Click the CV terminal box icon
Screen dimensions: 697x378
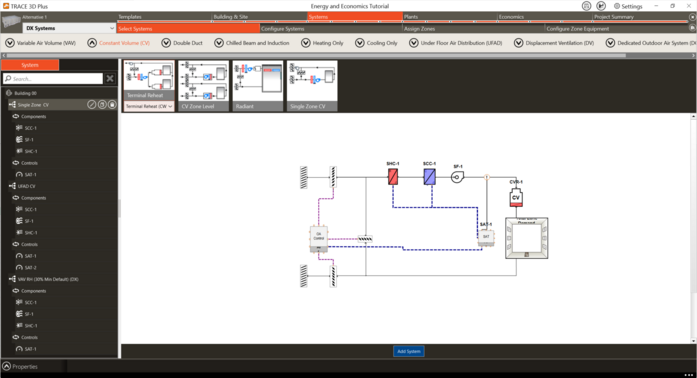(516, 197)
